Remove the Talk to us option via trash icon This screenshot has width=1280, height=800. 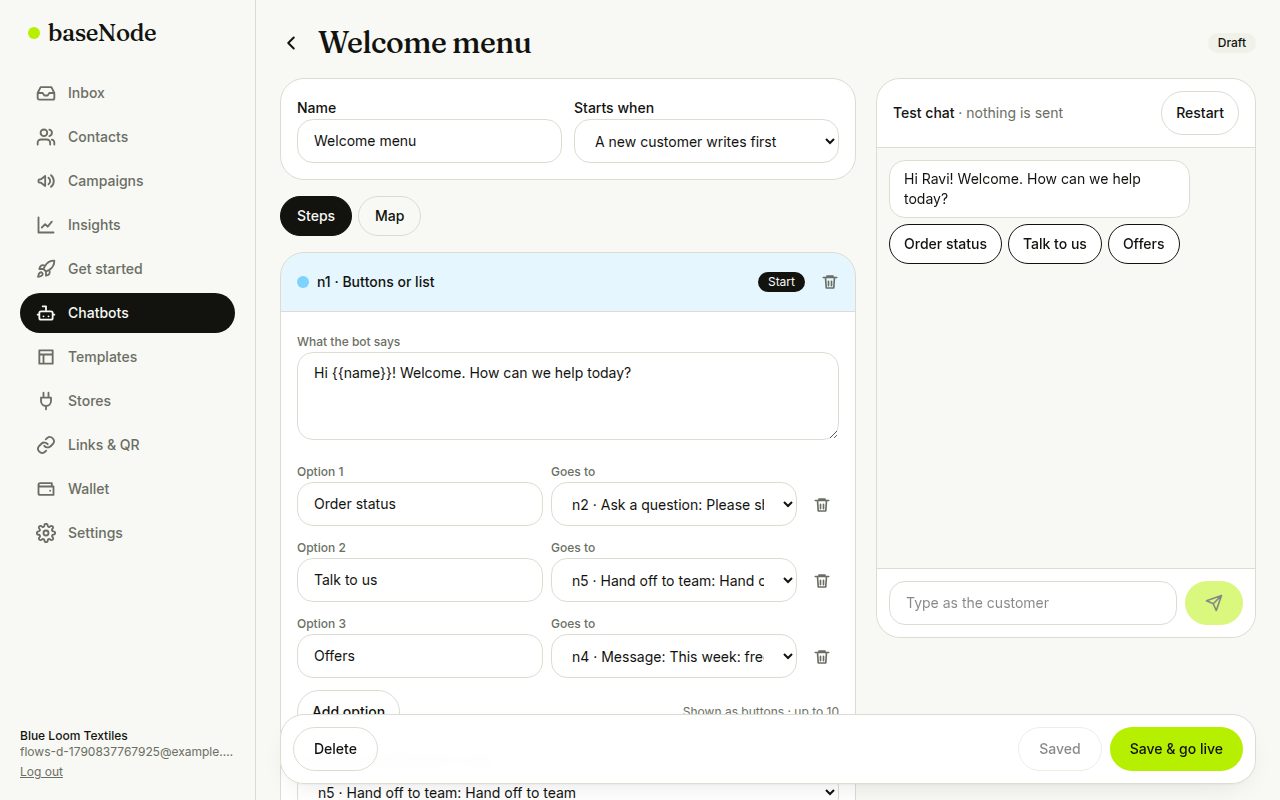click(822, 581)
